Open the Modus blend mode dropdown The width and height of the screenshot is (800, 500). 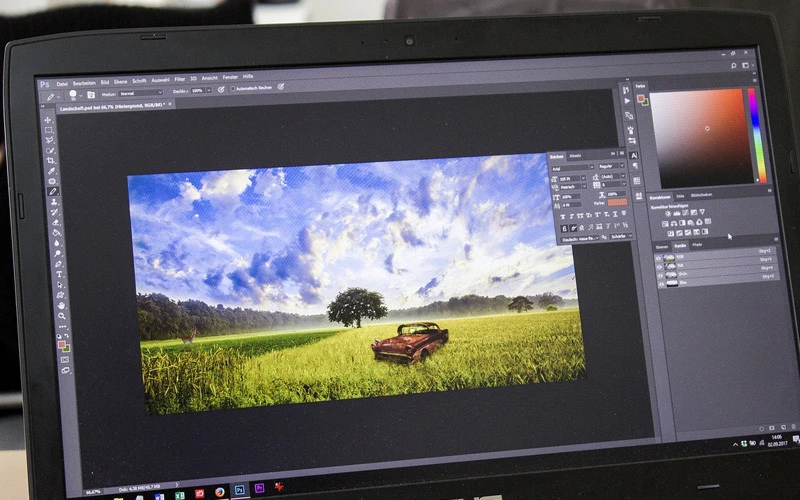[140, 92]
